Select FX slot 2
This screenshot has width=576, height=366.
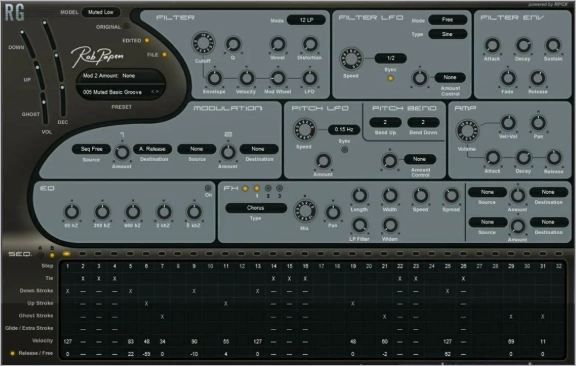pyautogui.click(x=268, y=189)
